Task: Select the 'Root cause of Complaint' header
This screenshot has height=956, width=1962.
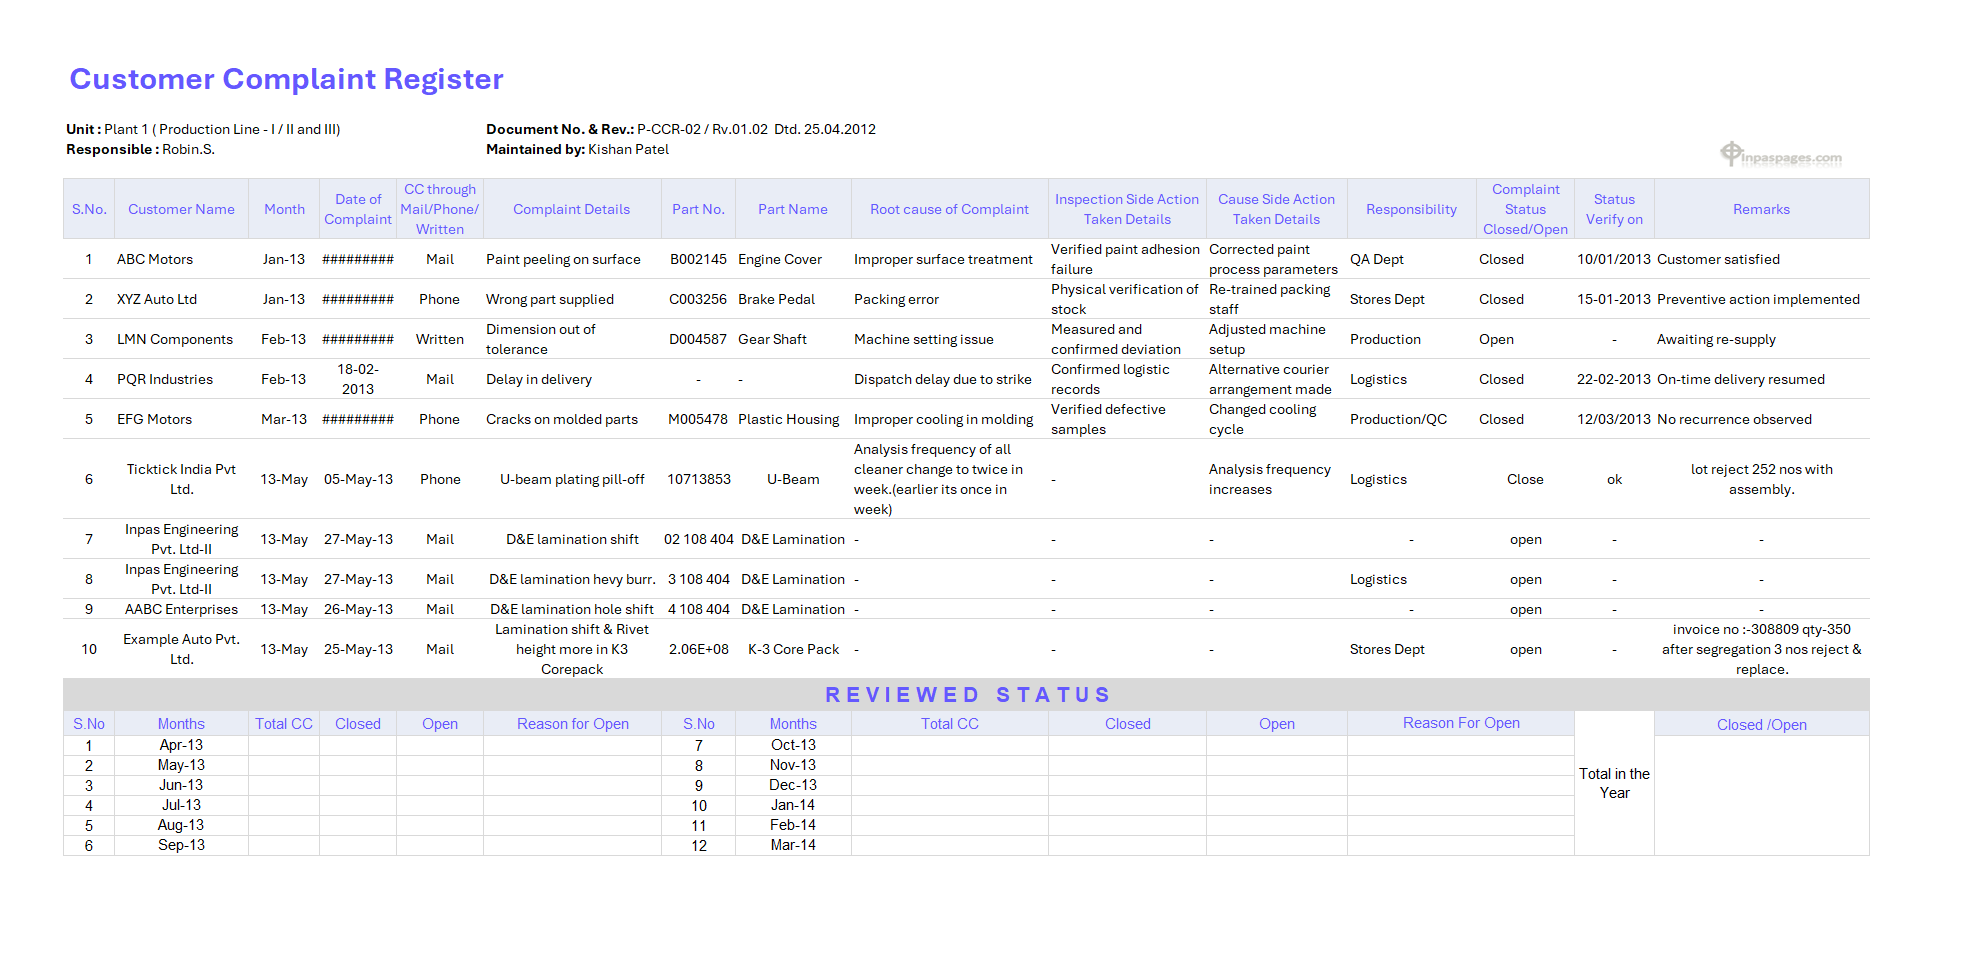Action: point(948,208)
